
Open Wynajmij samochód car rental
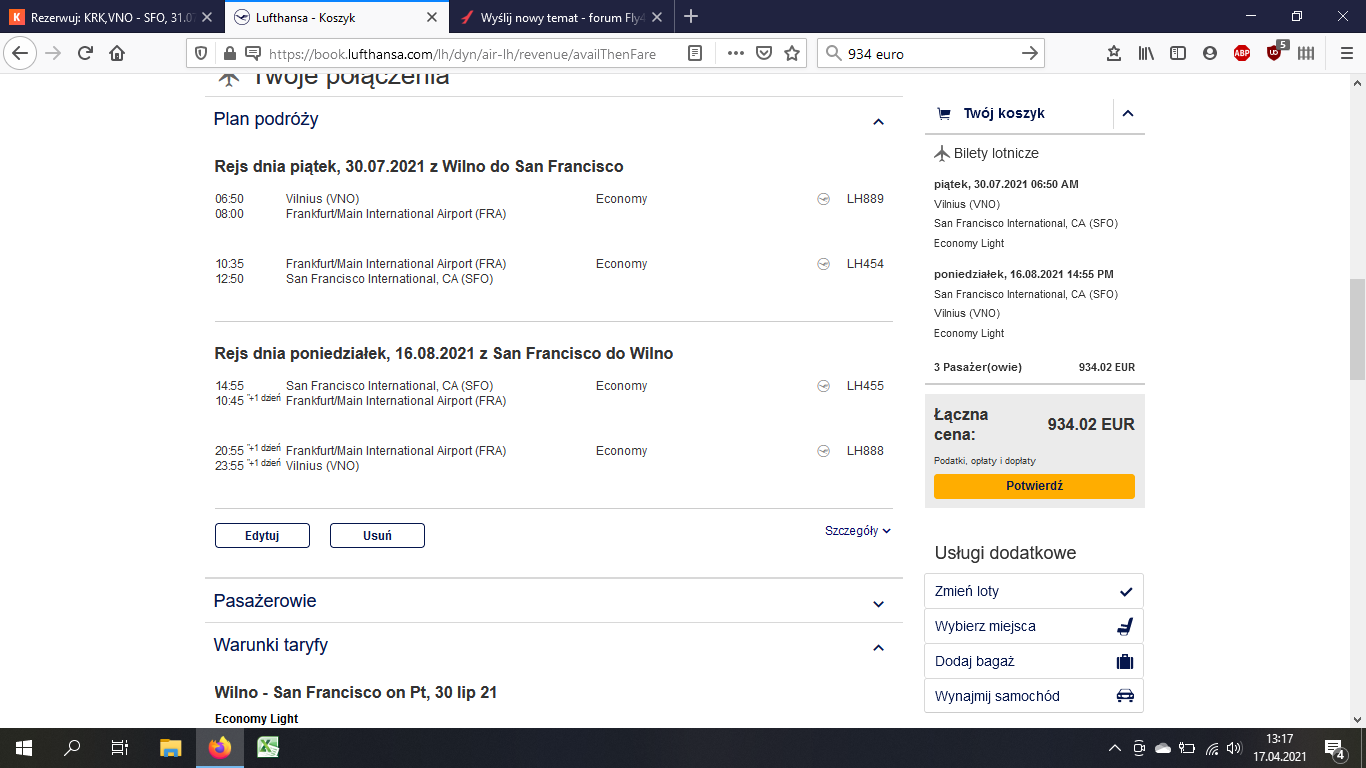[x=1034, y=696]
